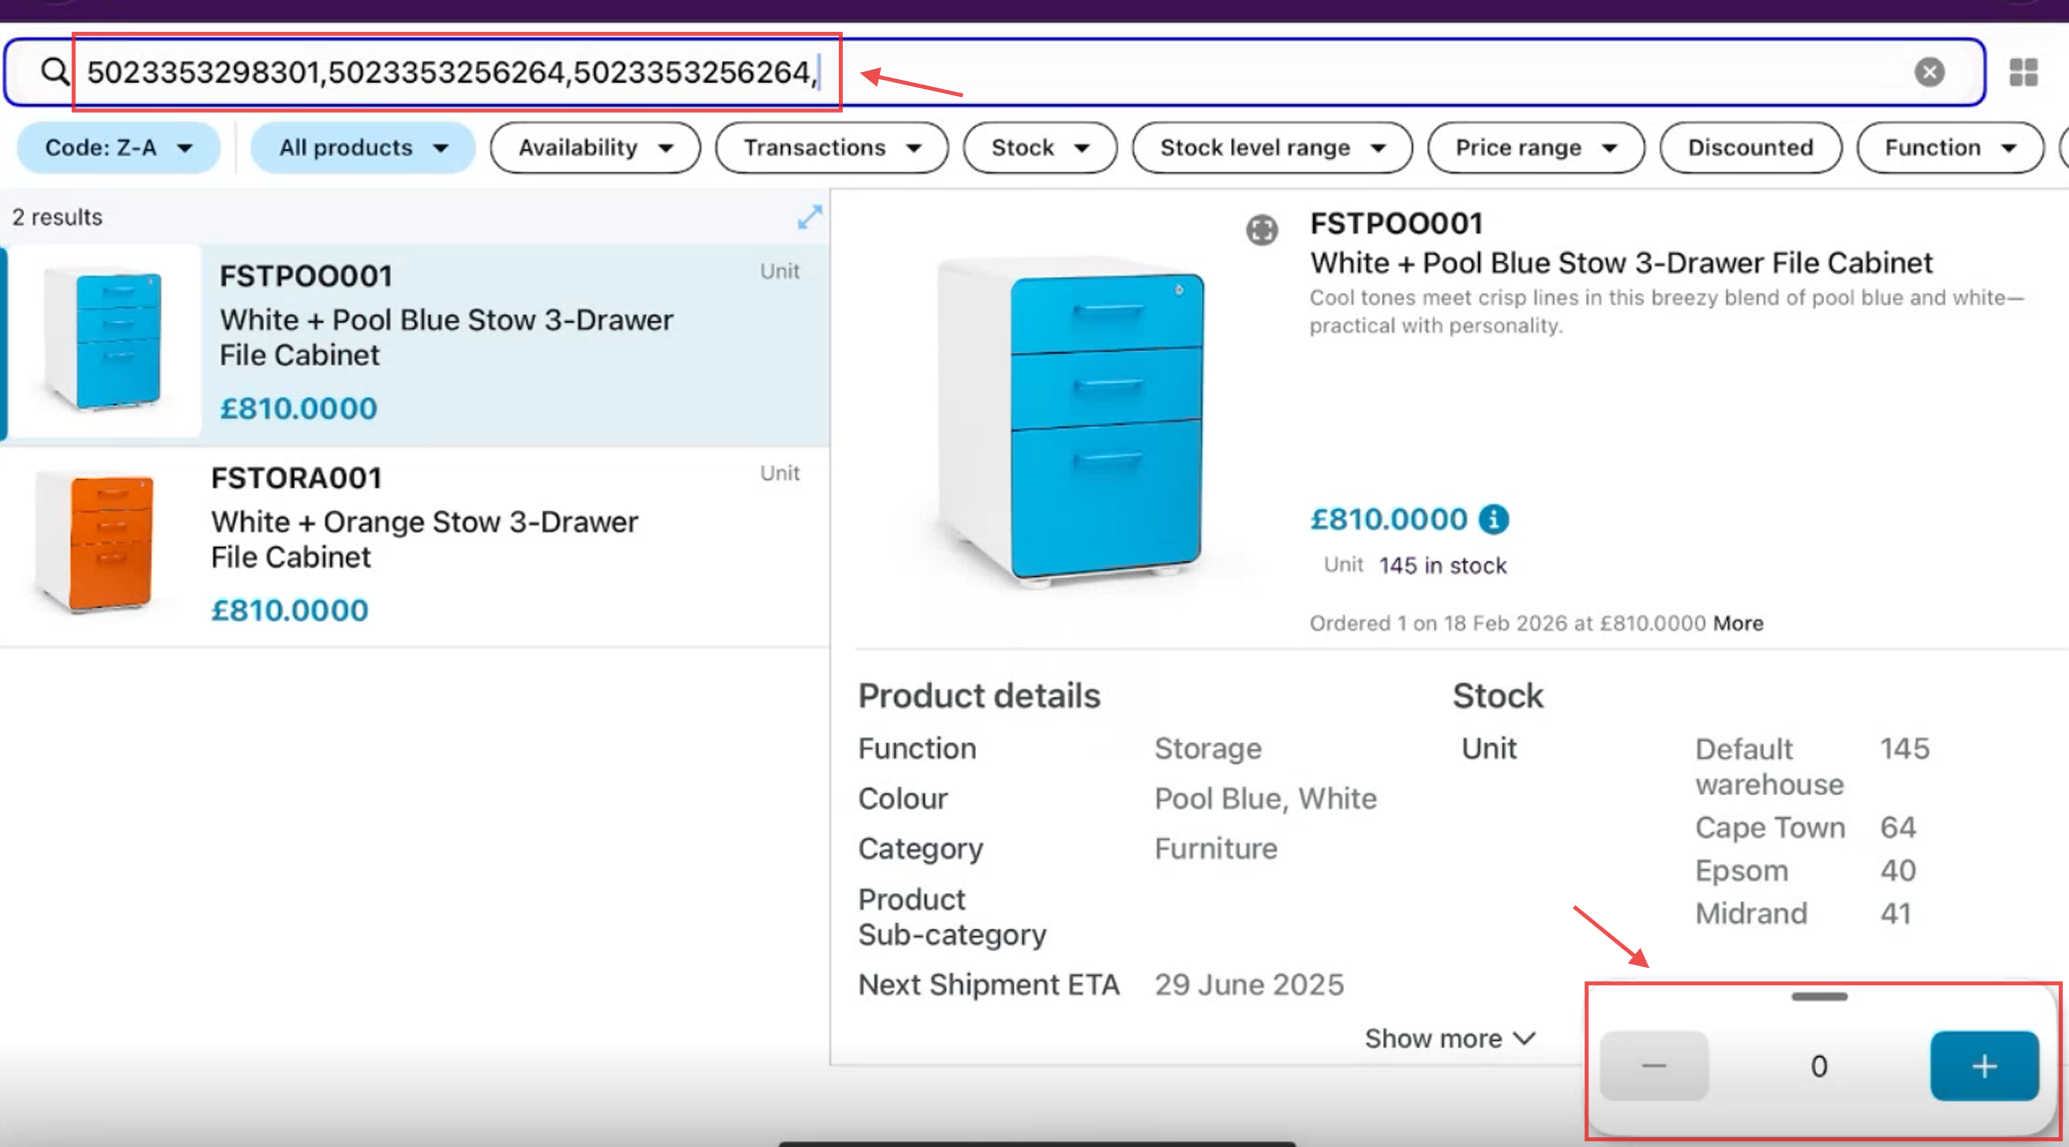Toggle the Discounted filter chip
The image size is (2069, 1147).
[1749, 148]
